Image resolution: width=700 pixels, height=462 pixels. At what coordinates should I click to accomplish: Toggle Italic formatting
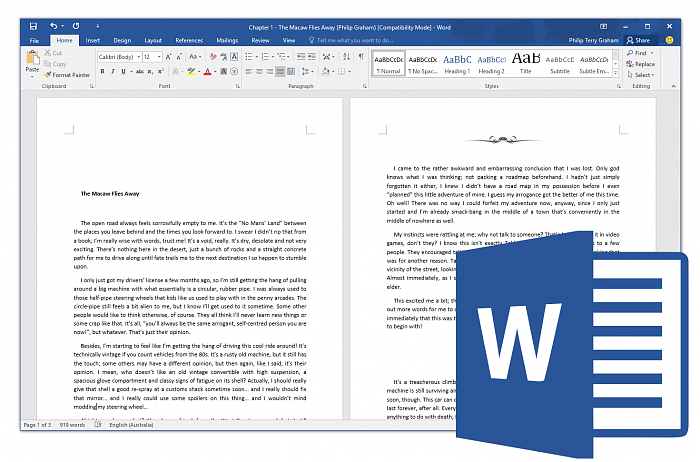(115, 72)
